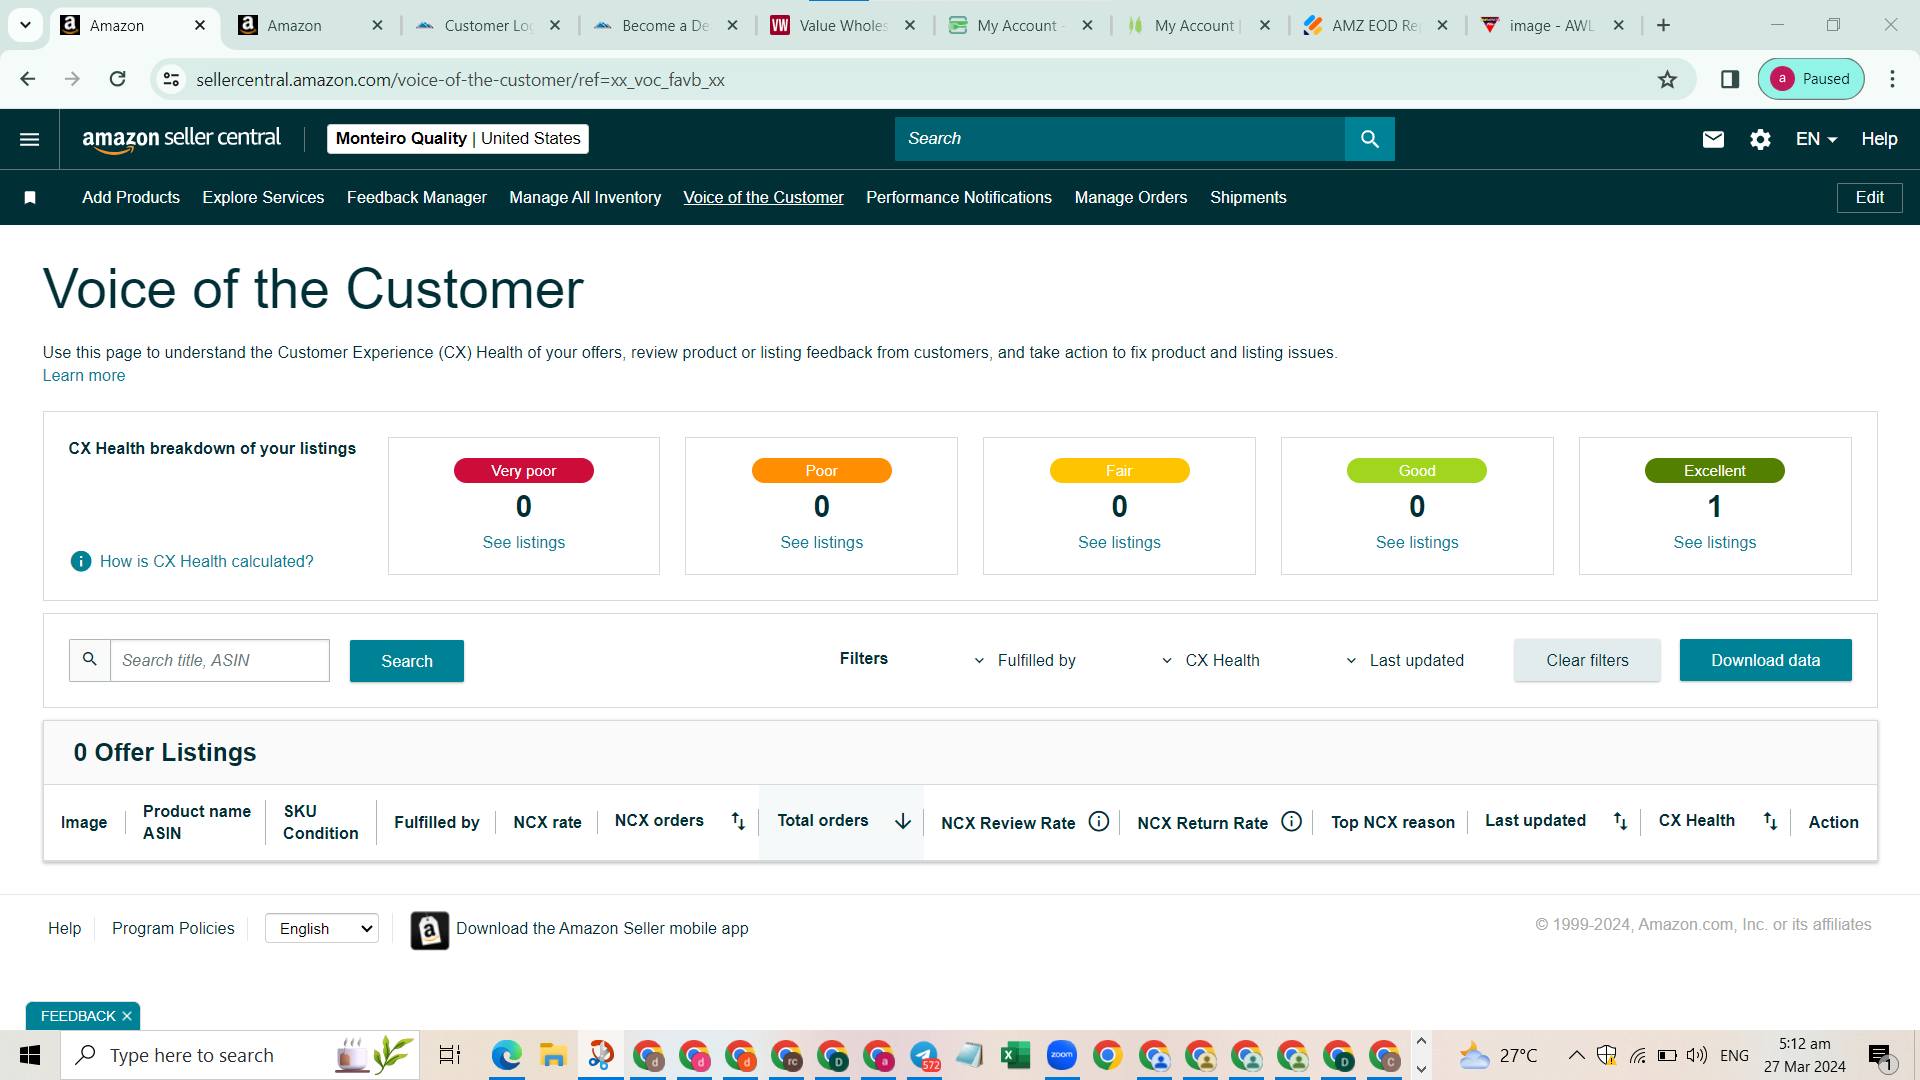
Task: Click the info icon beside CX Health calculated
Action: 81,562
